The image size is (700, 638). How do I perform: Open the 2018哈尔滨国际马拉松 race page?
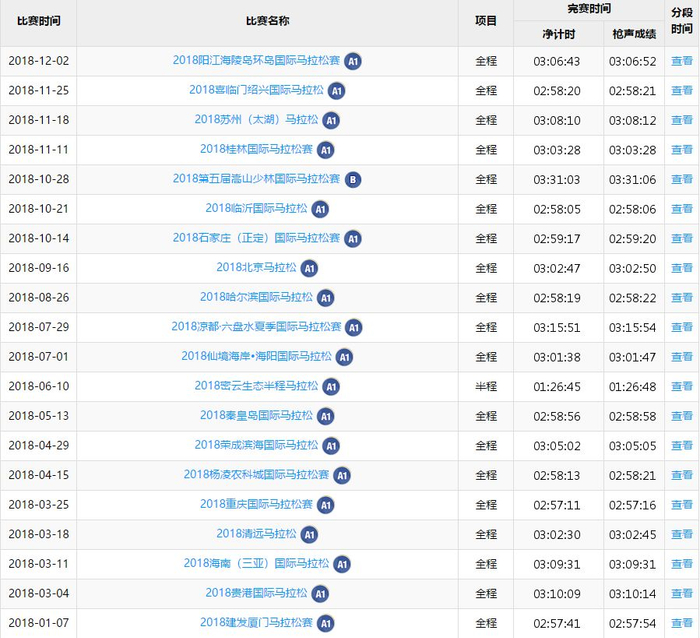(256, 297)
